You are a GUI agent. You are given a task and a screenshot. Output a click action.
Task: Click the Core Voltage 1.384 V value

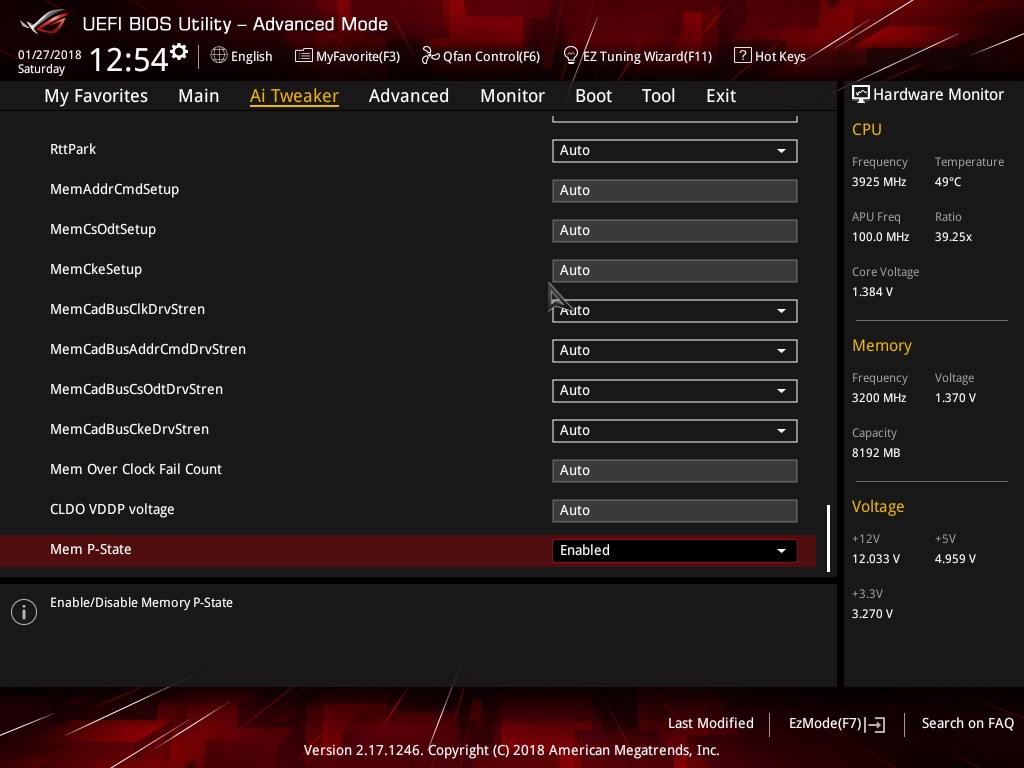(x=872, y=292)
